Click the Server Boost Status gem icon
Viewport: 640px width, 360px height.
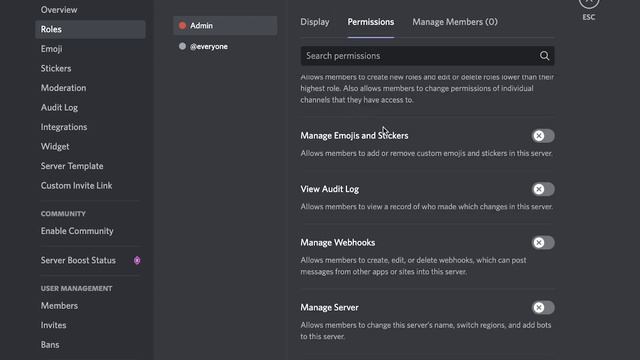pos(137,260)
